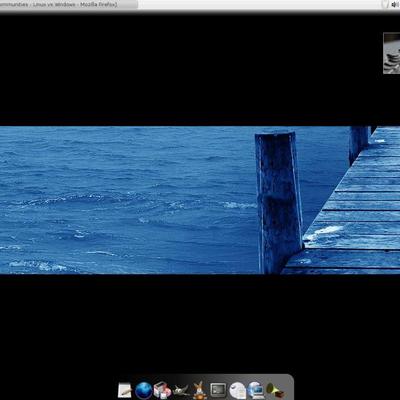Open the aMule rabbit dock icon

click(200, 390)
